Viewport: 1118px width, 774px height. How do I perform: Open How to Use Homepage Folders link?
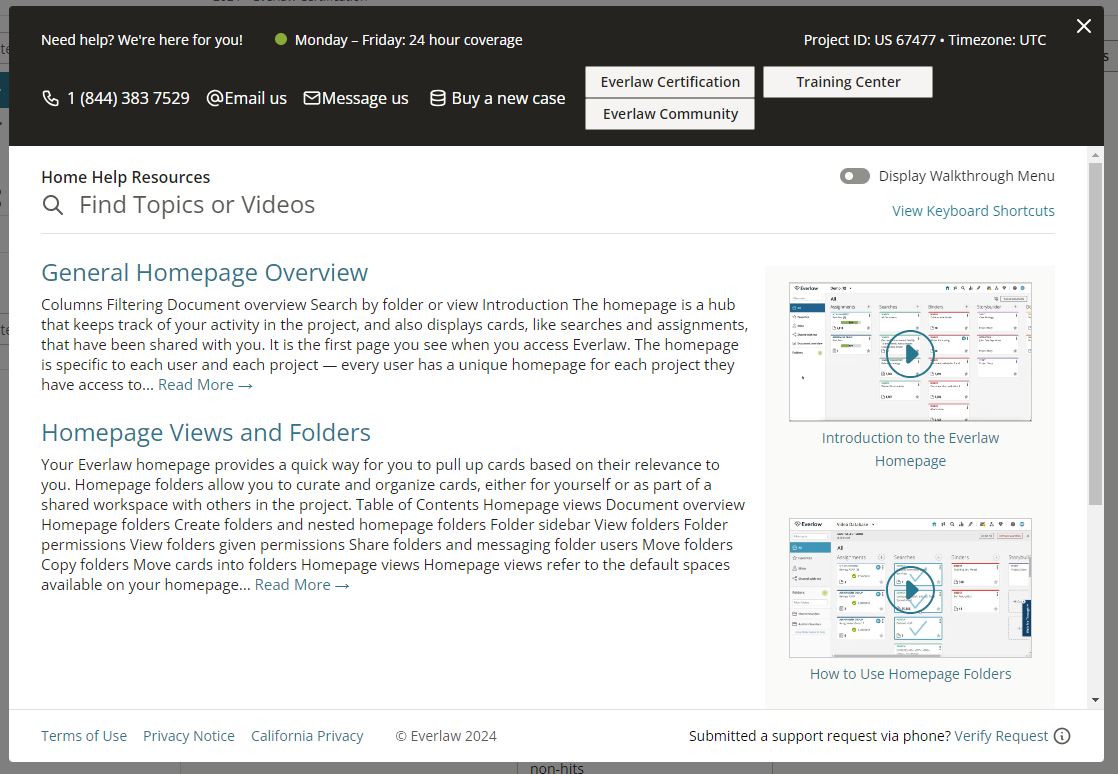tap(911, 674)
